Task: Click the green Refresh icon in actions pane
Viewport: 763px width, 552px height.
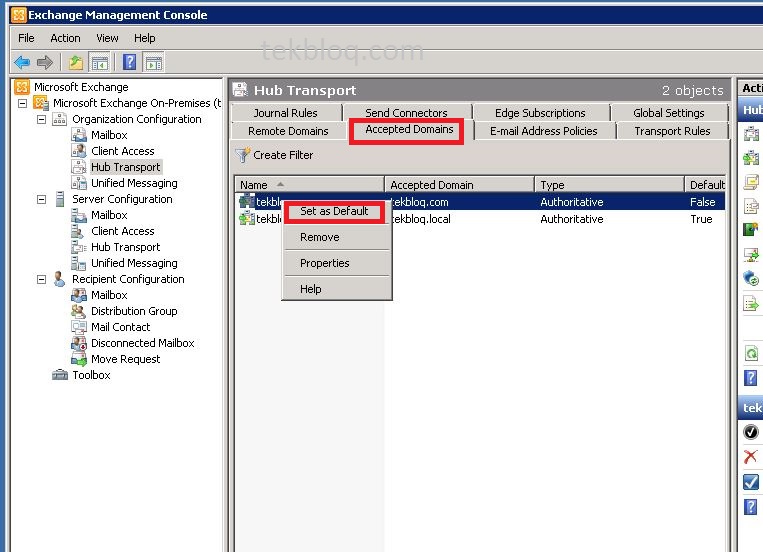Action: pyautogui.click(x=751, y=353)
